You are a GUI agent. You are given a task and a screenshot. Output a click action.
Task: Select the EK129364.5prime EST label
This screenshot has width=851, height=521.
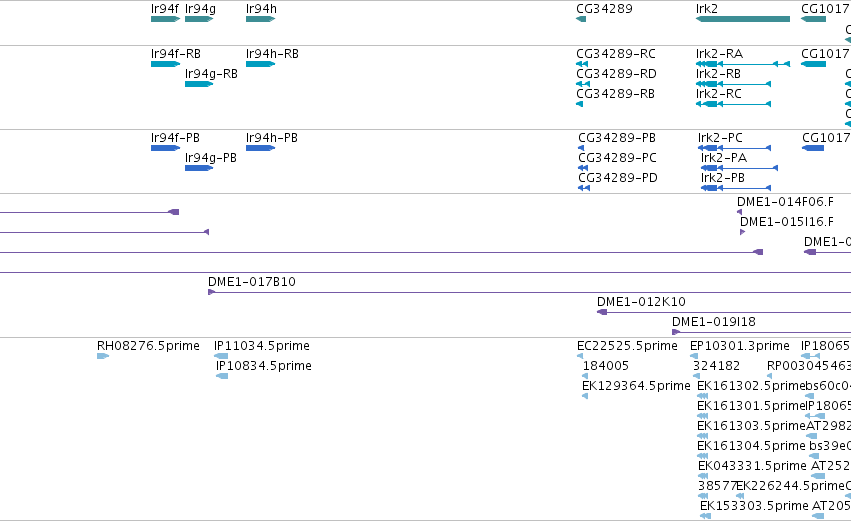(x=636, y=386)
